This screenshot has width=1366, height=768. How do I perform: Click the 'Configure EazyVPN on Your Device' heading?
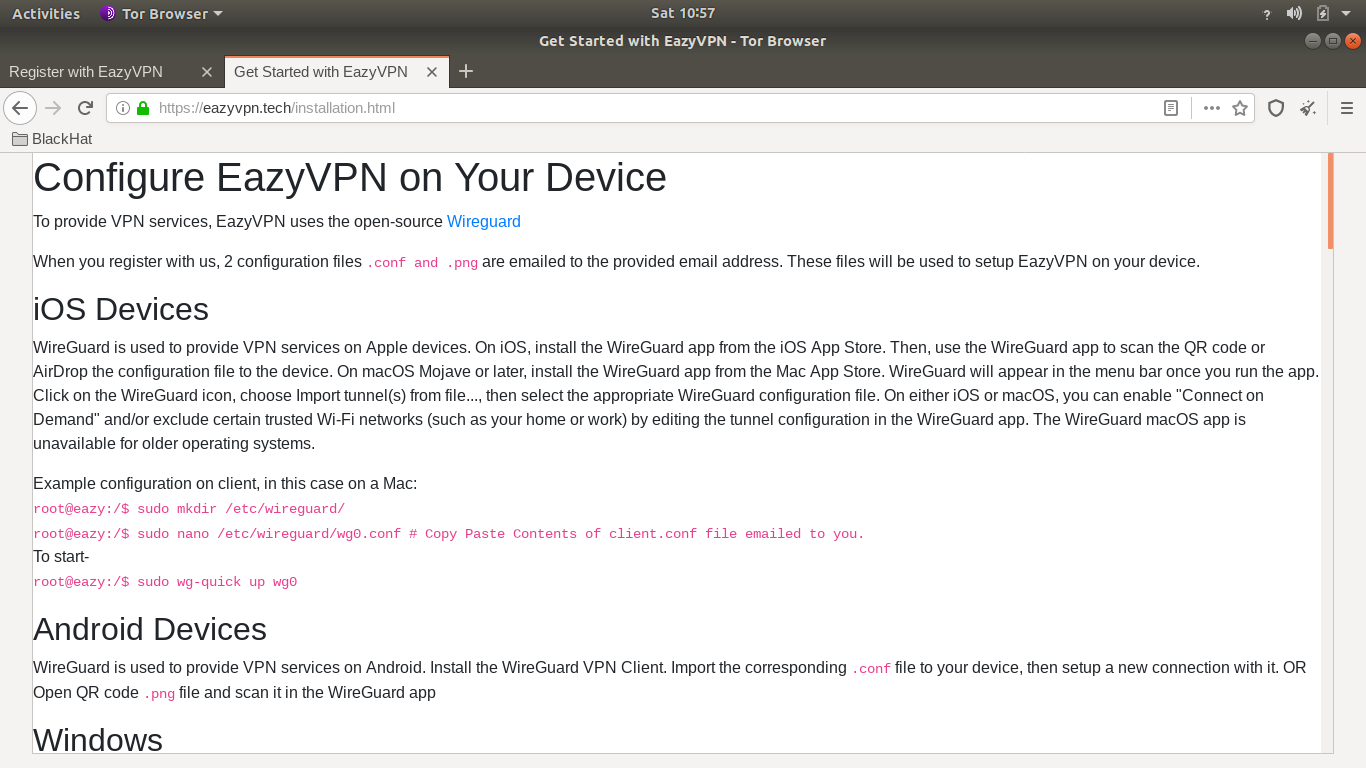click(x=350, y=178)
